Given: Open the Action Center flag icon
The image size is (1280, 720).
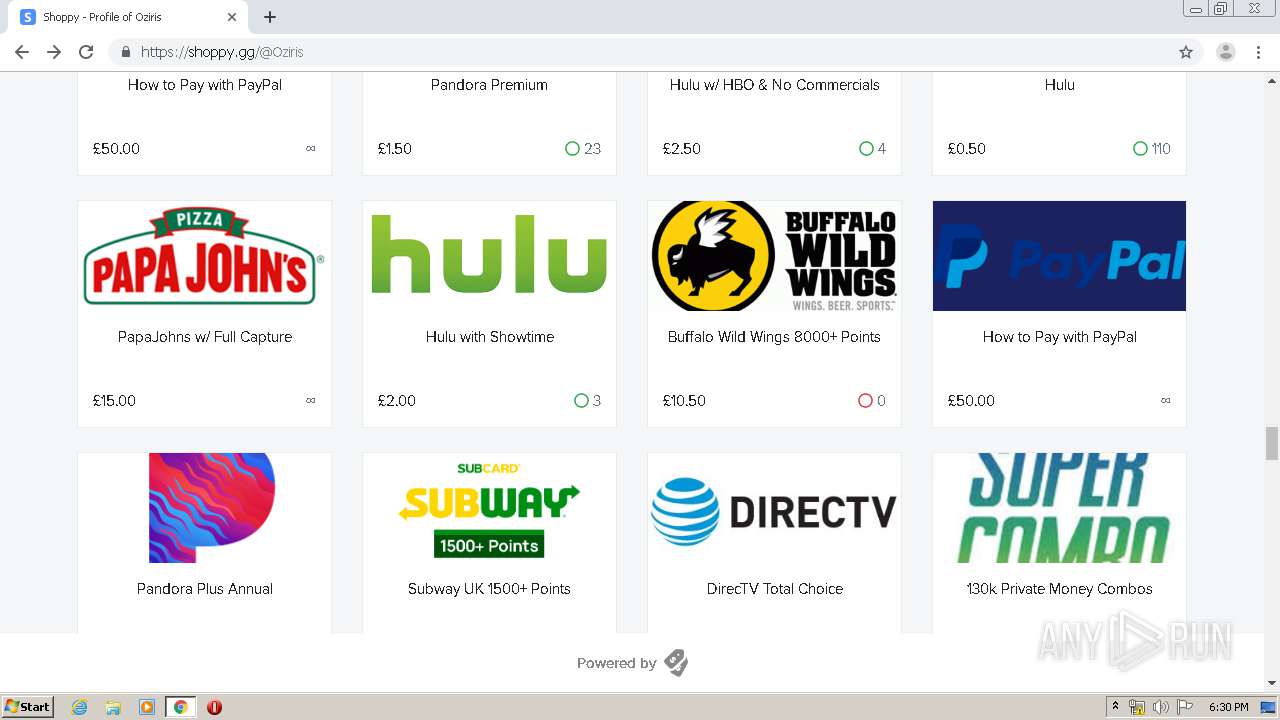Looking at the screenshot, I should pyautogui.click(x=1185, y=707).
